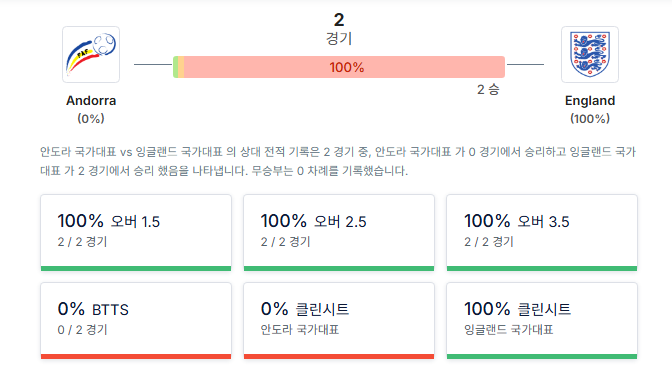
Task: Open the 0% BTTS stat card
Action: click(136, 321)
